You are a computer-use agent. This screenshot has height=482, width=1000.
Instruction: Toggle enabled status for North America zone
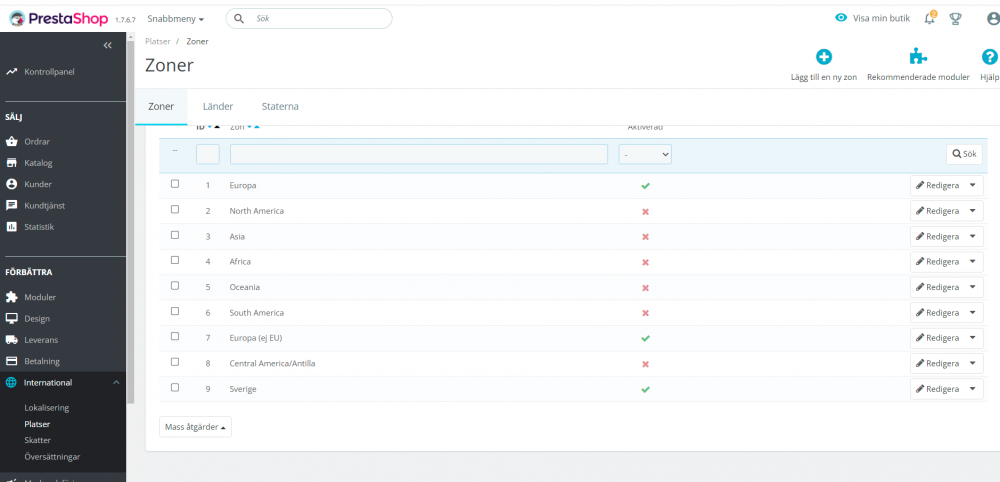[645, 211]
